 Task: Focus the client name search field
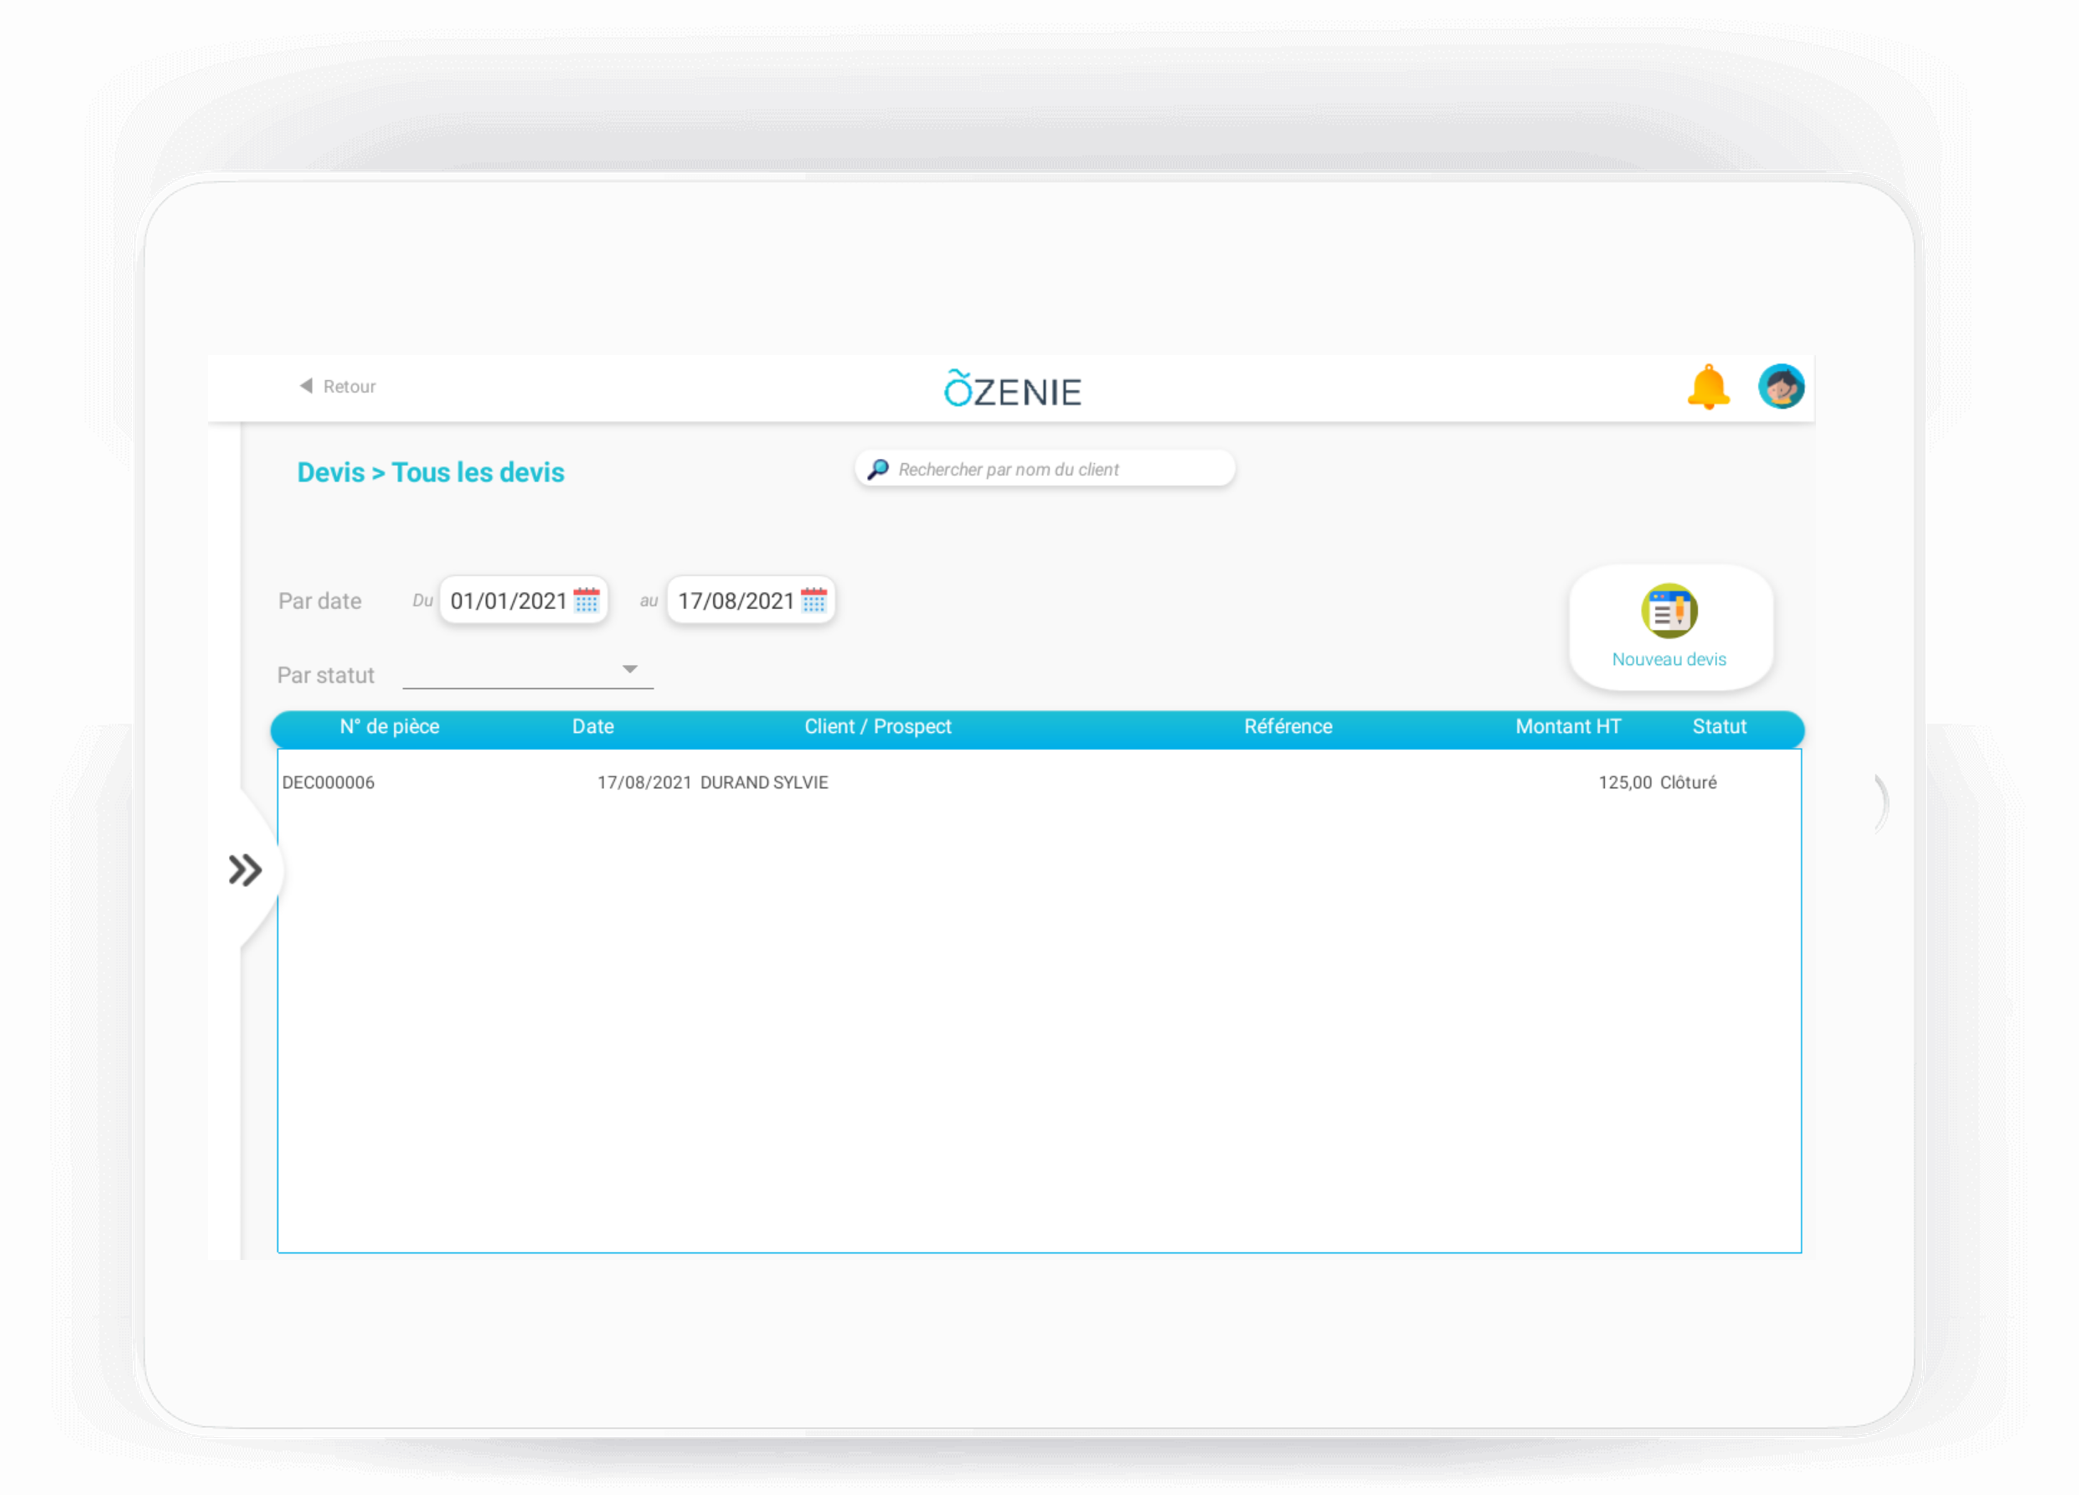1045,469
